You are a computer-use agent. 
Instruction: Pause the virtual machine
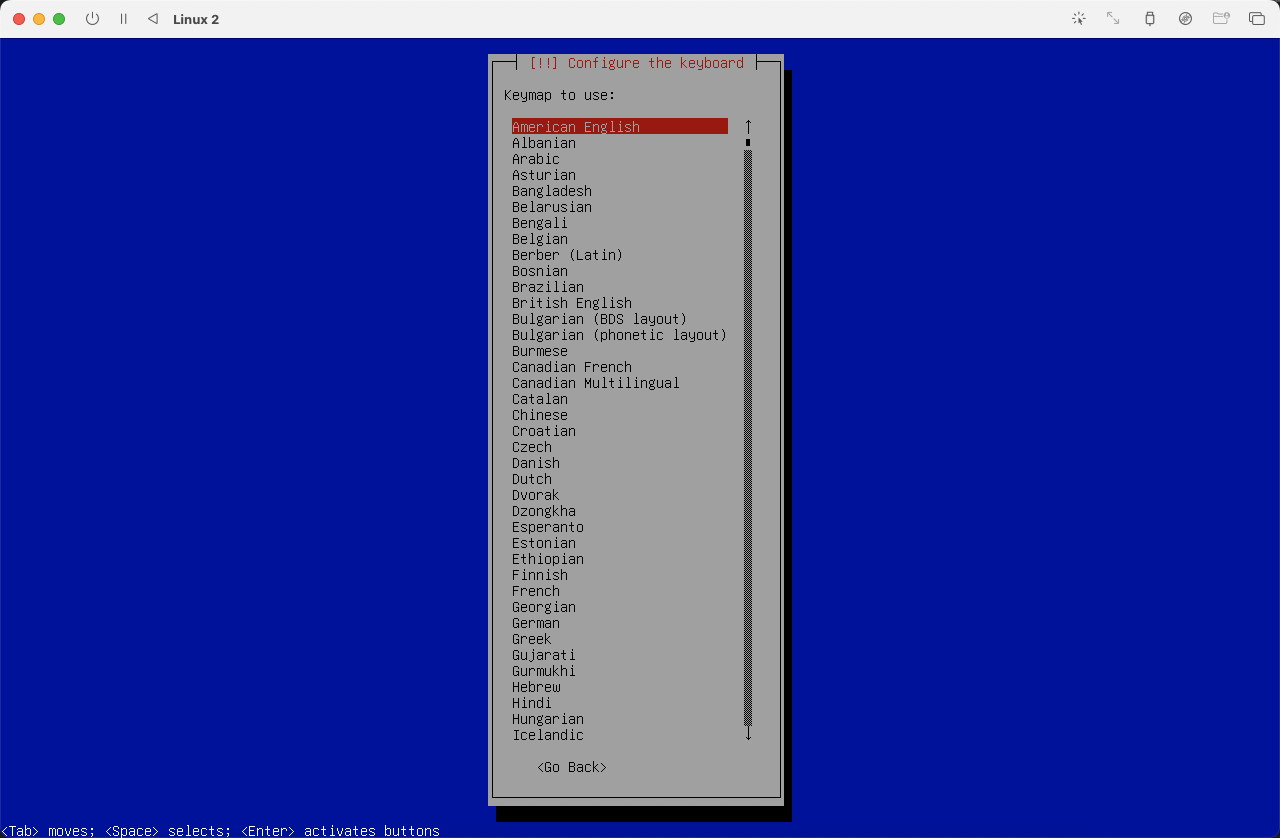124,18
